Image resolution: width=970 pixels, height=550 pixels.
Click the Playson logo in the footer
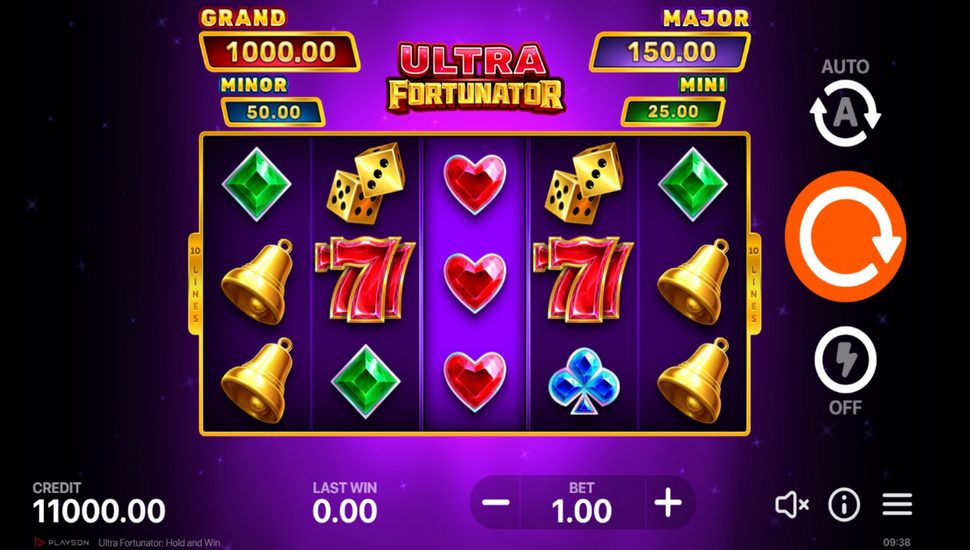pyautogui.click(x=61, y=543)
